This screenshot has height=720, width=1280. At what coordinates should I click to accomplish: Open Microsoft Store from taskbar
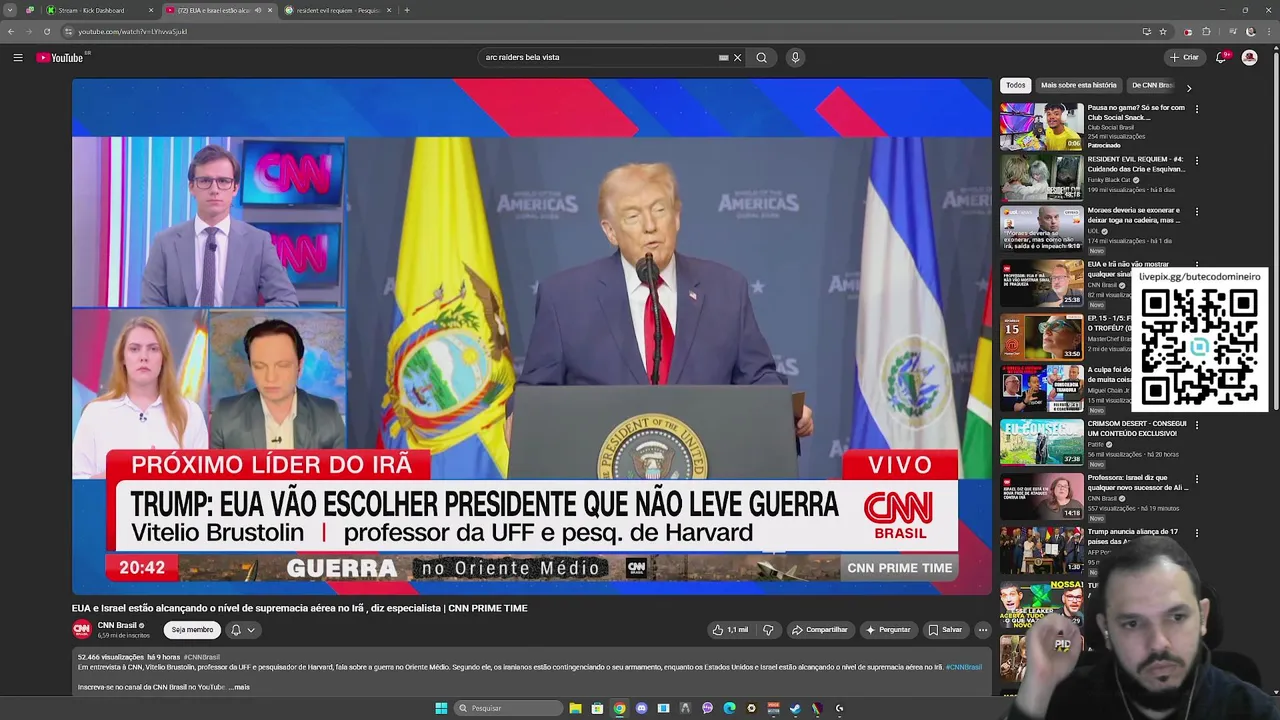(597, 708)
